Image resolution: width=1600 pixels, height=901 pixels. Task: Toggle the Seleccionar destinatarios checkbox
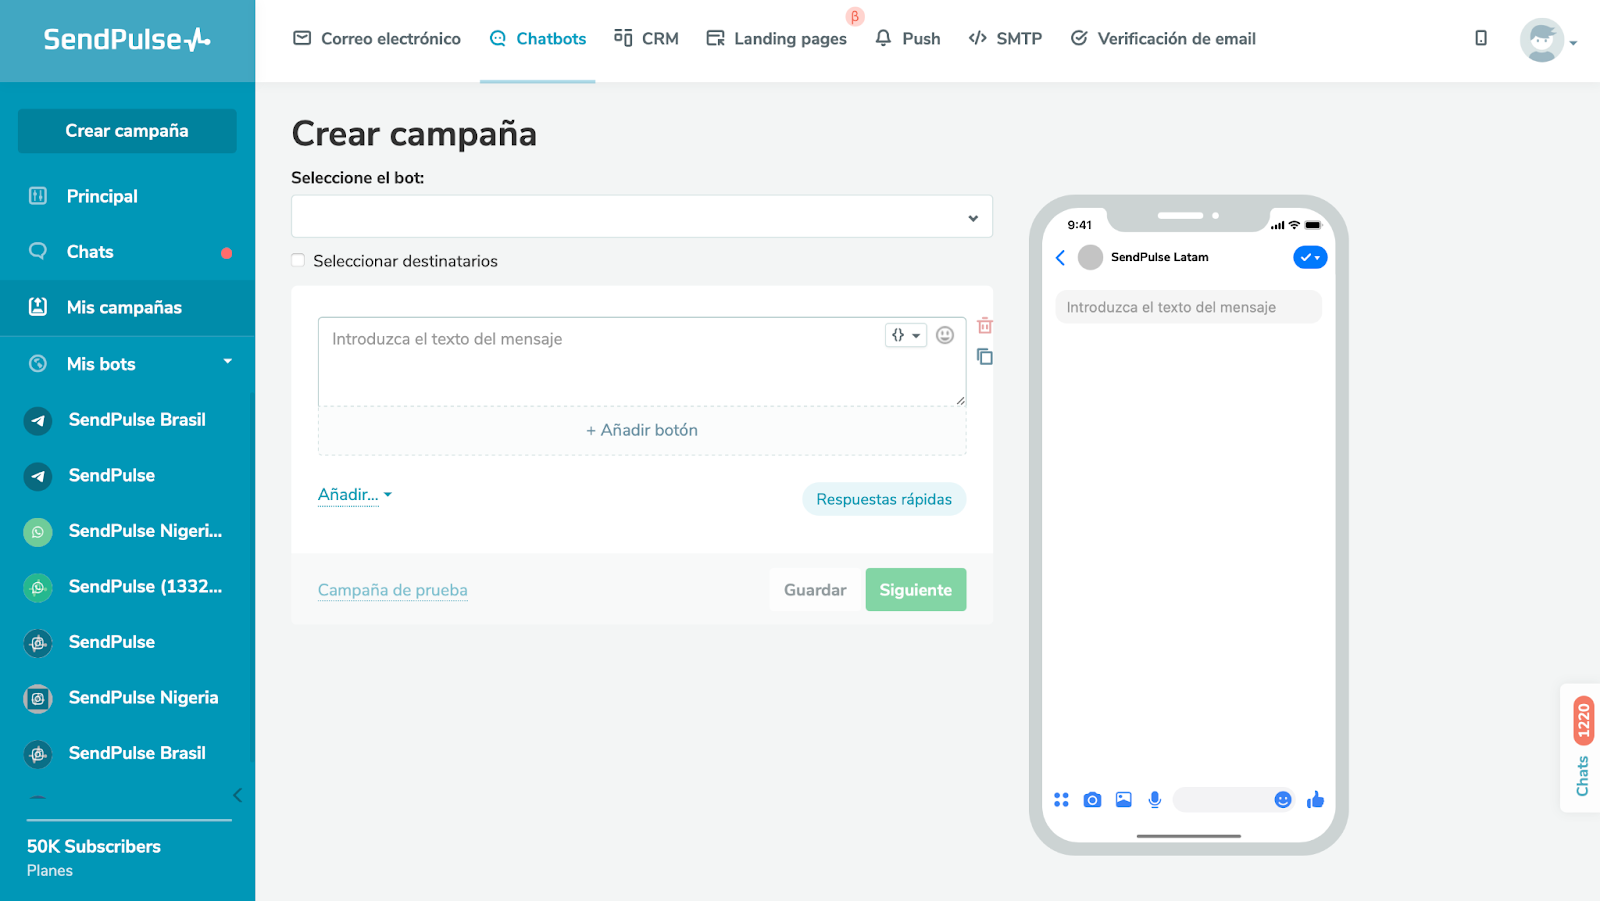coord(298,260)
